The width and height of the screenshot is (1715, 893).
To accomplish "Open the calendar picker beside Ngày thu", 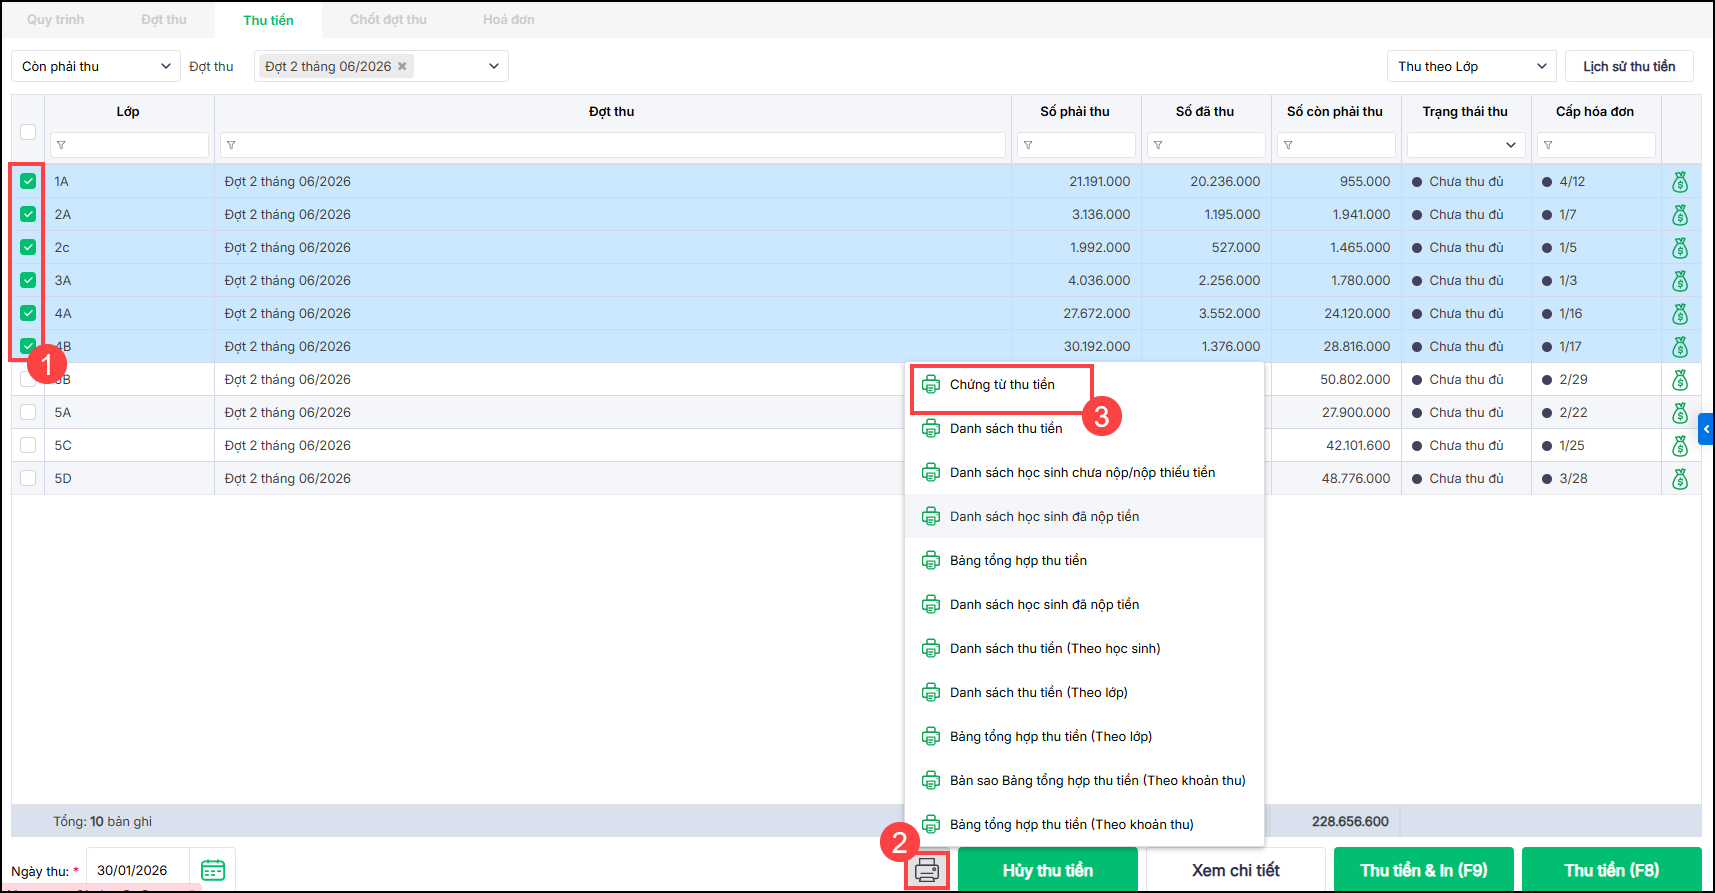I will point(213,870).
